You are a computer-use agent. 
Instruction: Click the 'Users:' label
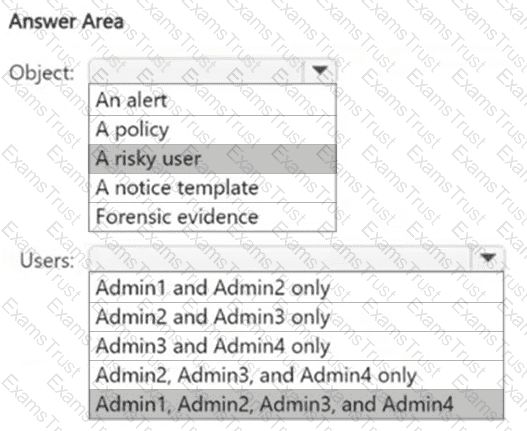coord(47,260)
